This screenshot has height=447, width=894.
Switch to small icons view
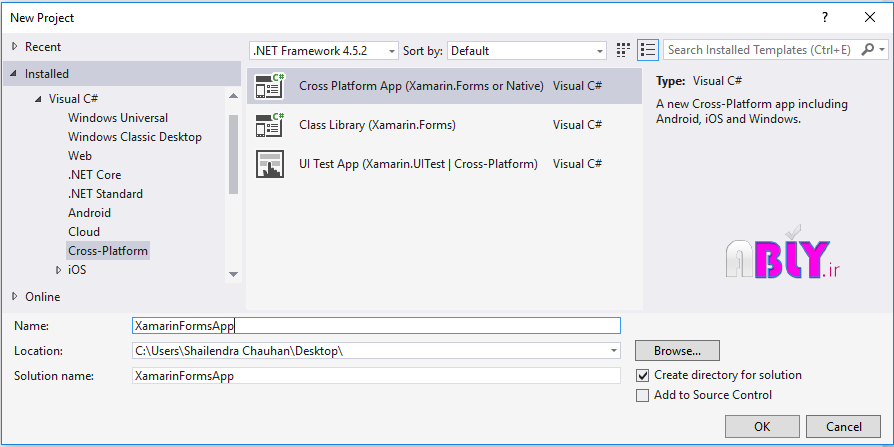tap(623, 50)
